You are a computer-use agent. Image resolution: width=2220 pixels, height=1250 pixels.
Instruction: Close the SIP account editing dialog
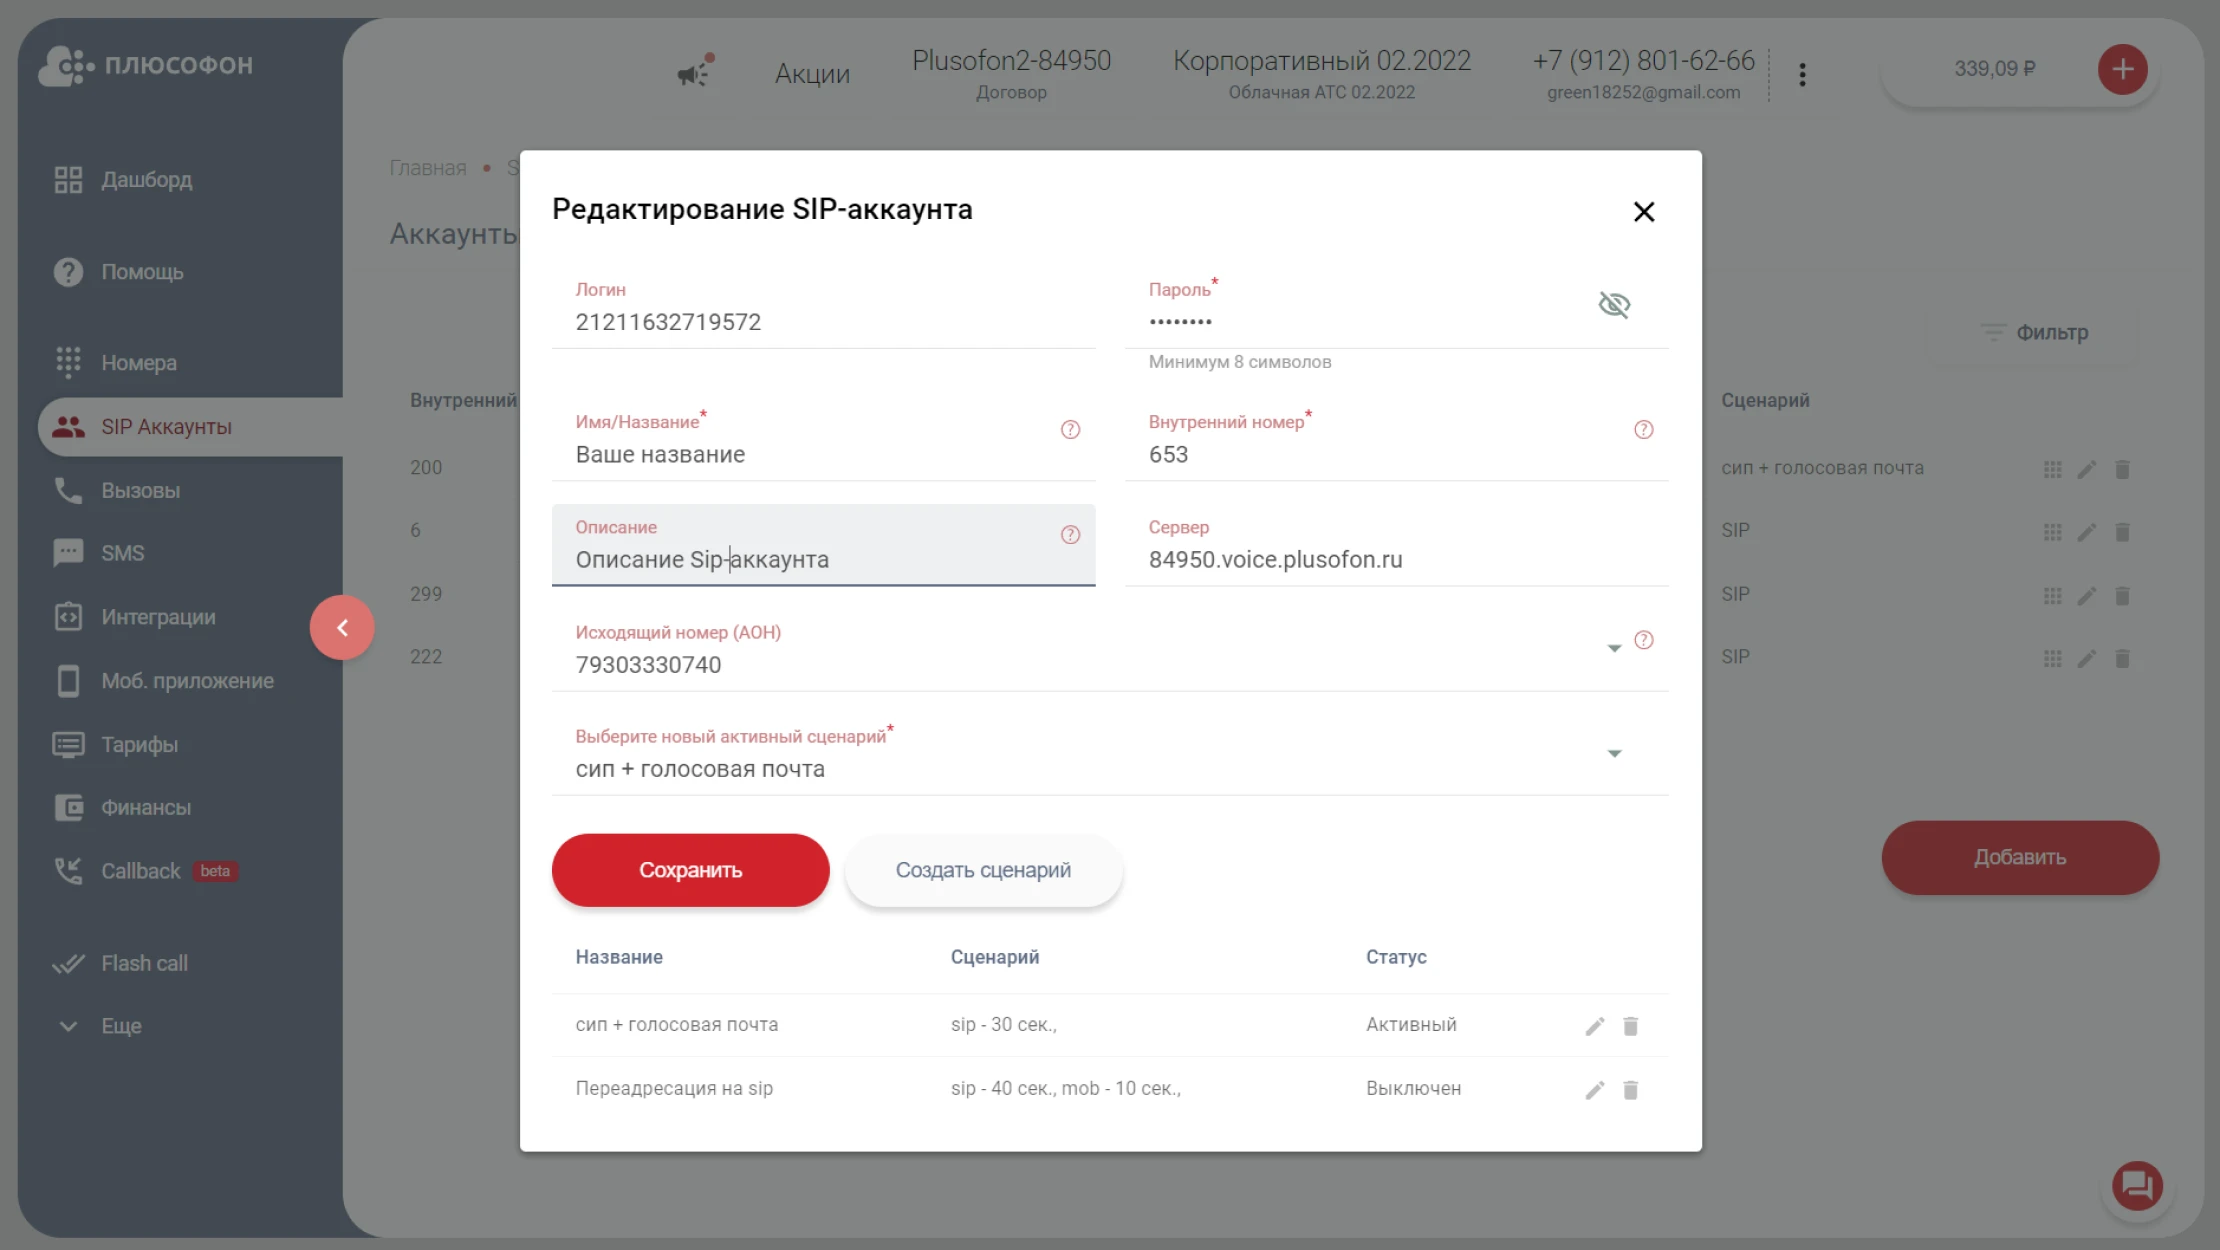click(1644, 212)
